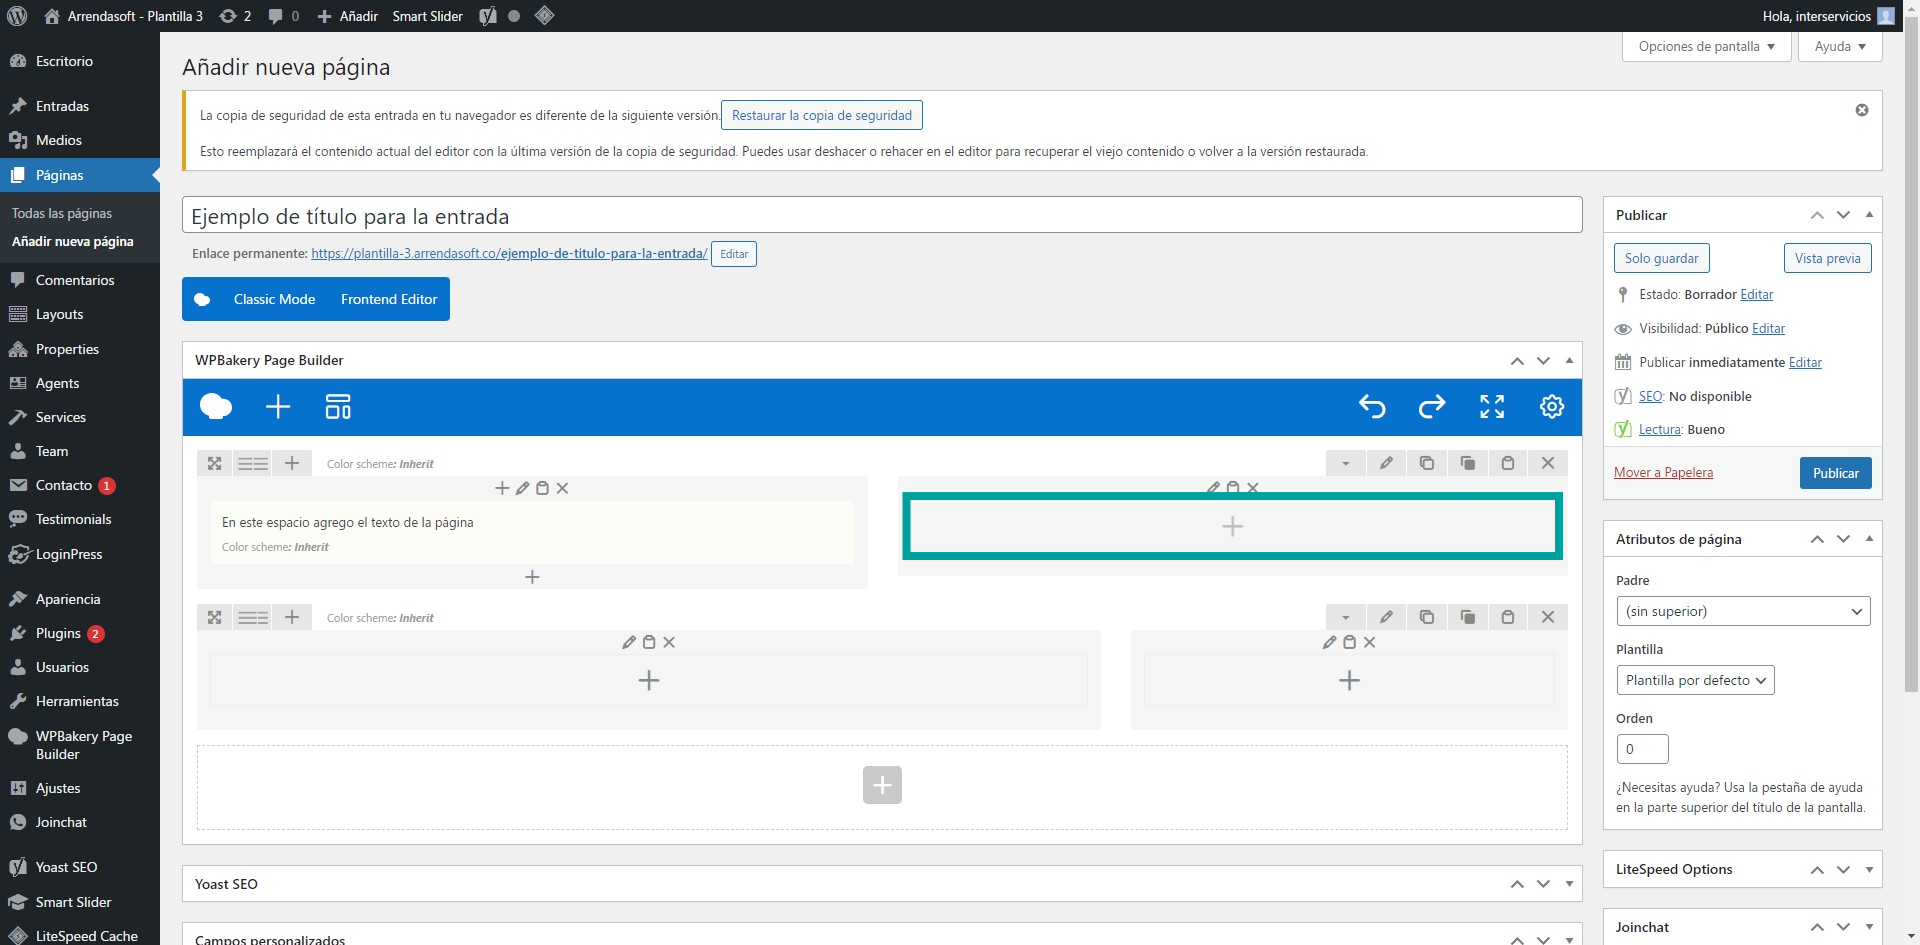
Task: Undo last change in WPBakery toolbar
Action: point(1372,407)
